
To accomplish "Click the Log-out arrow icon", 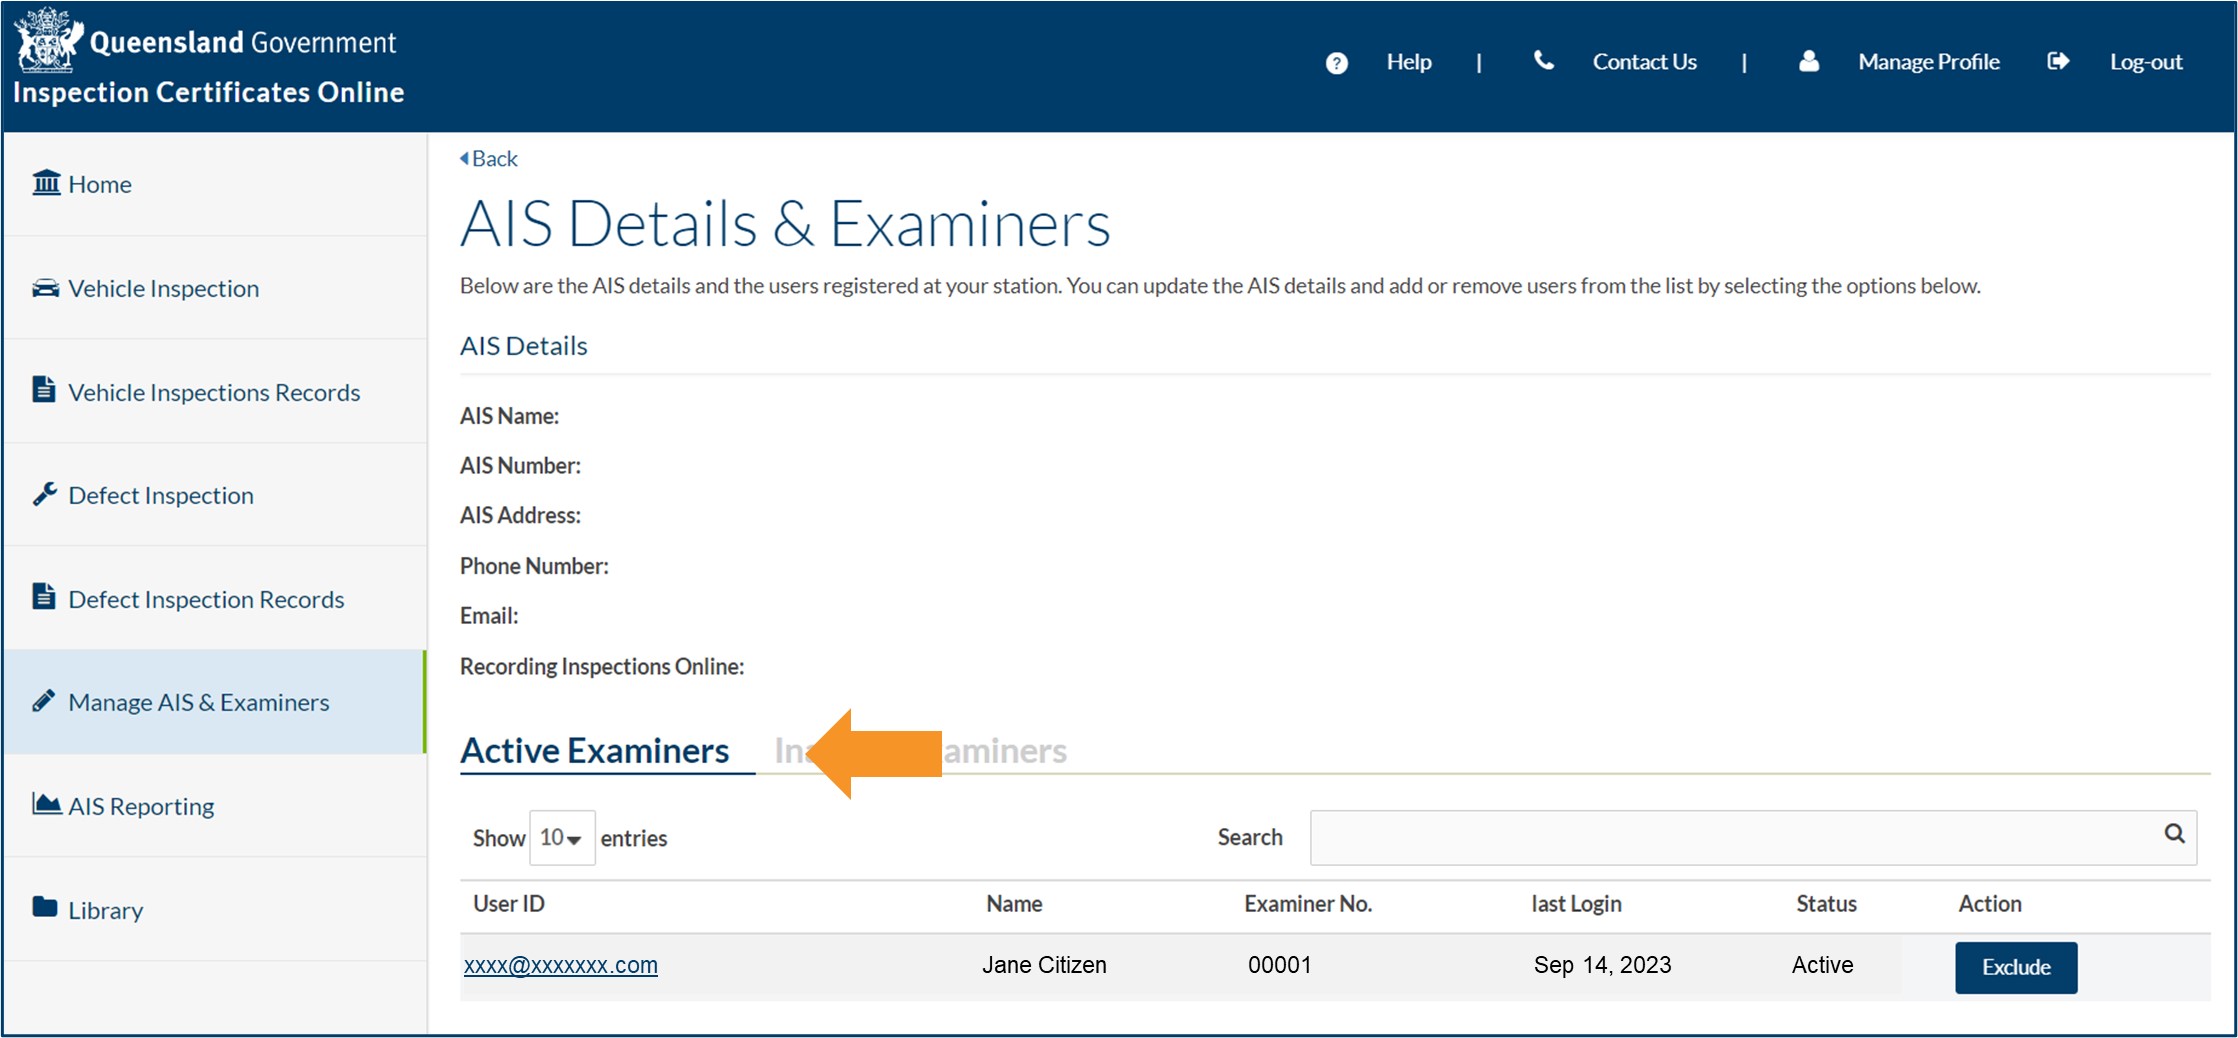I will (x=2059, y=61).
